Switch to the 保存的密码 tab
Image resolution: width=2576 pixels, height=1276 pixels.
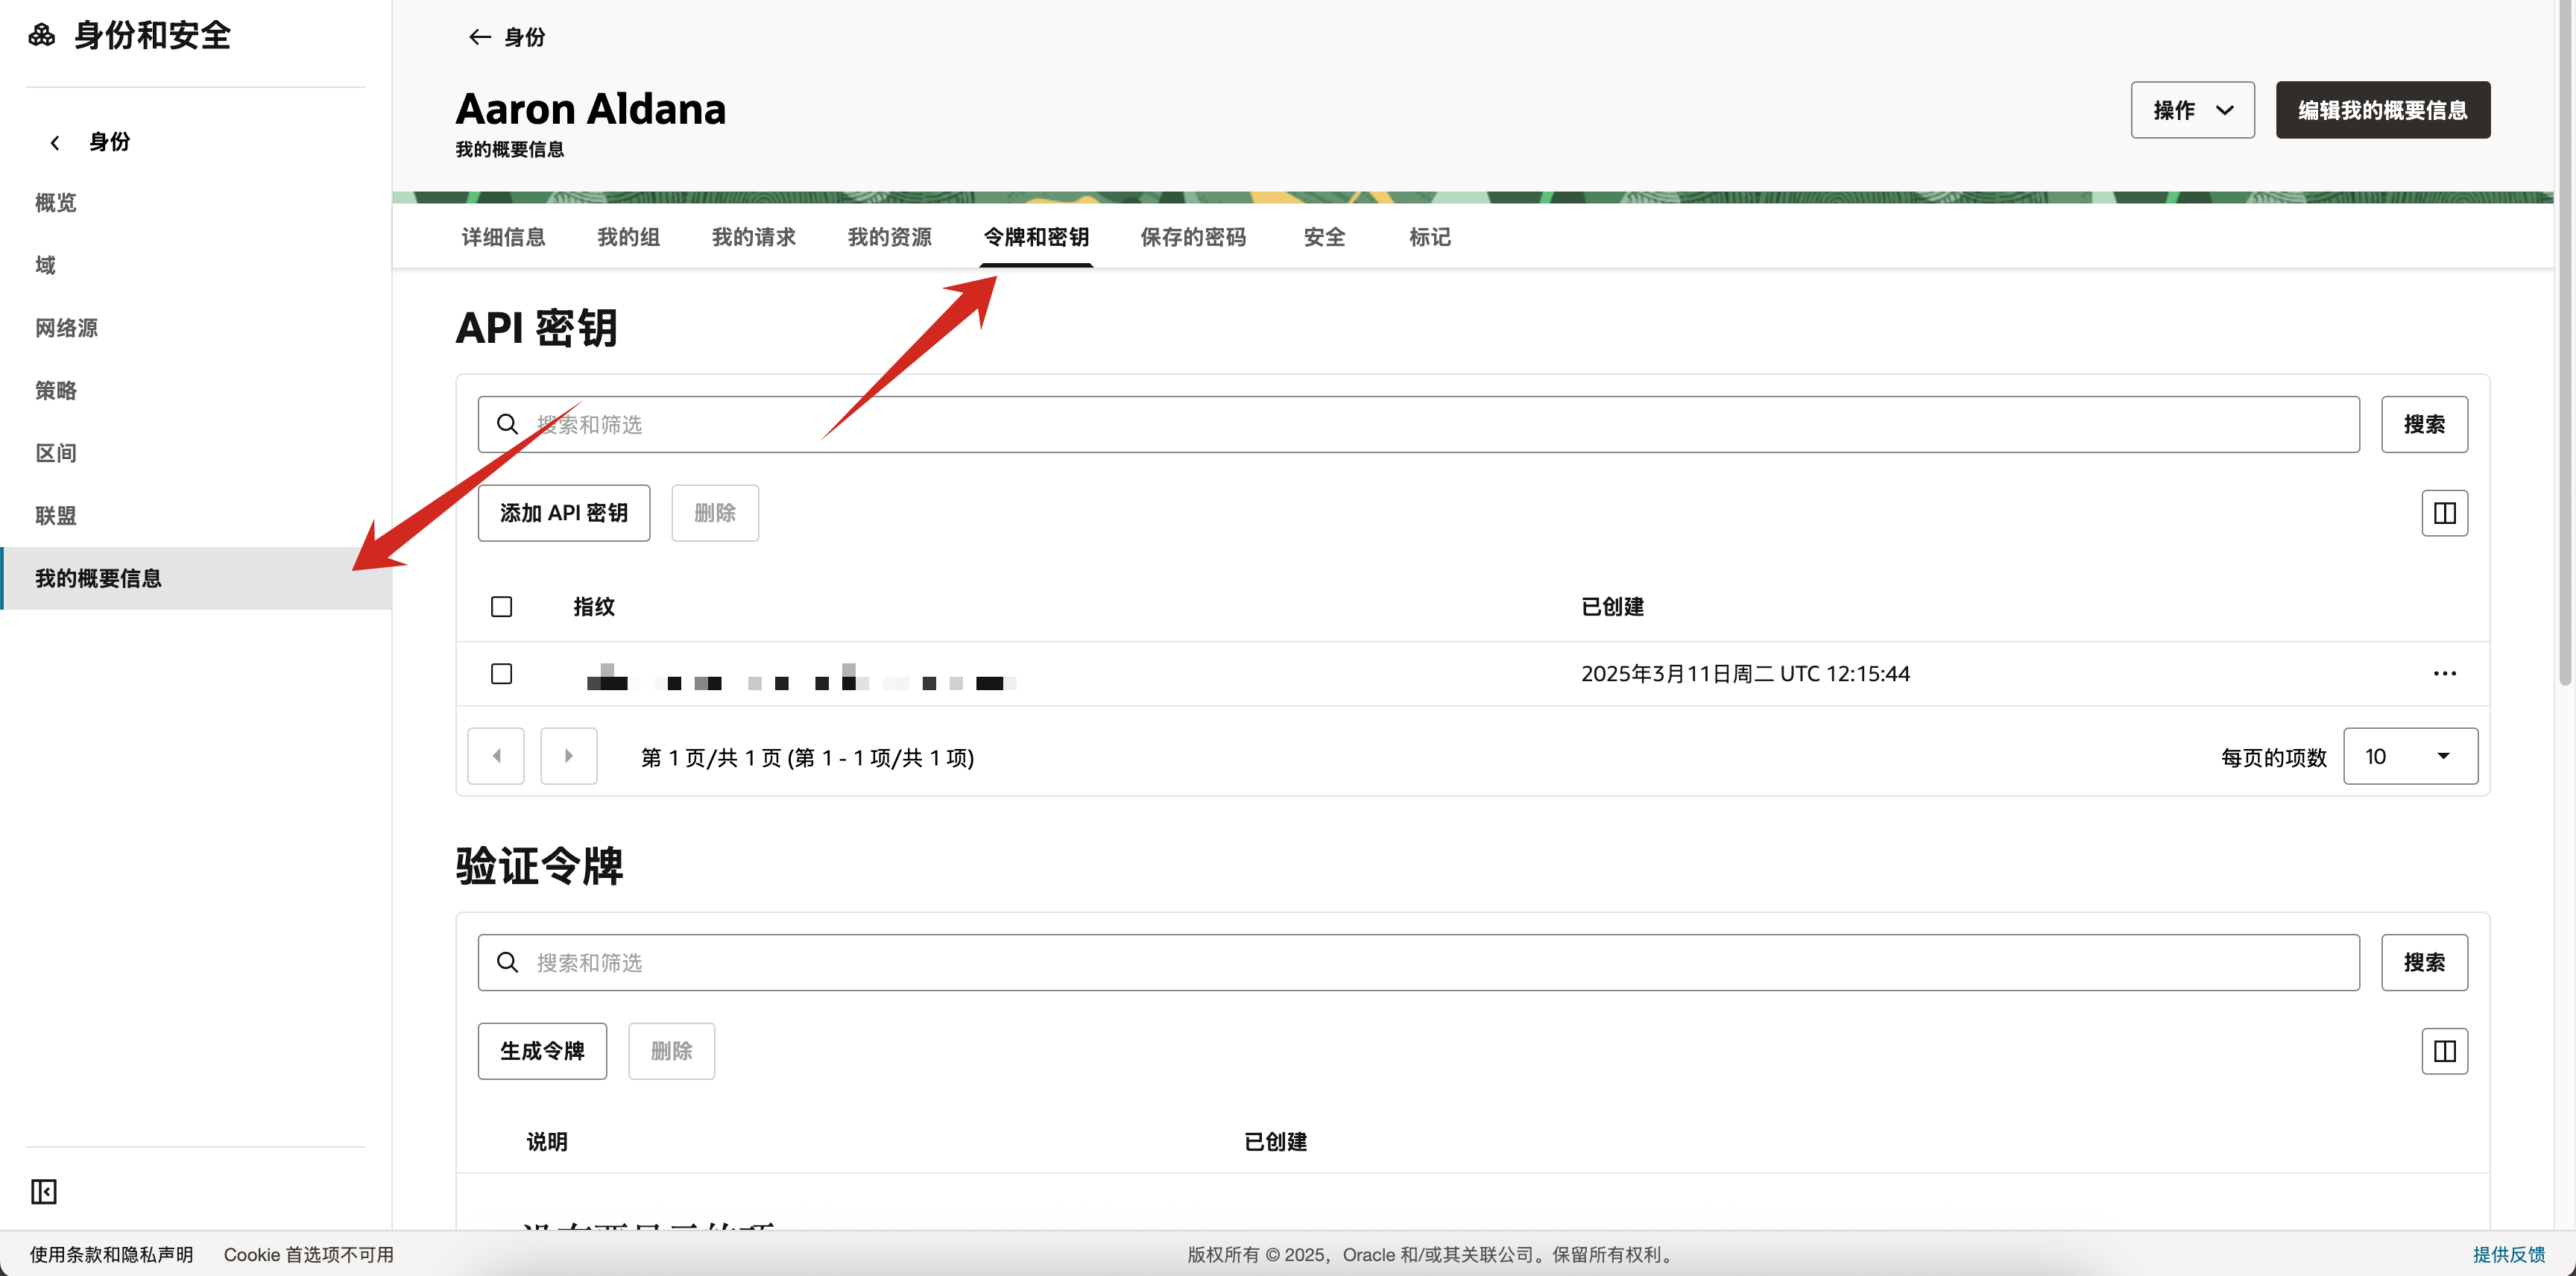[x=1193, y=237]
